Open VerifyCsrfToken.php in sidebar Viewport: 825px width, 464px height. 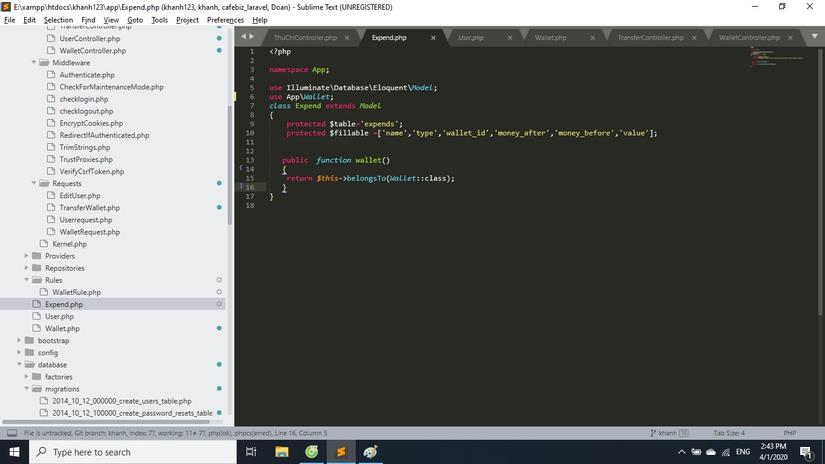92,172
